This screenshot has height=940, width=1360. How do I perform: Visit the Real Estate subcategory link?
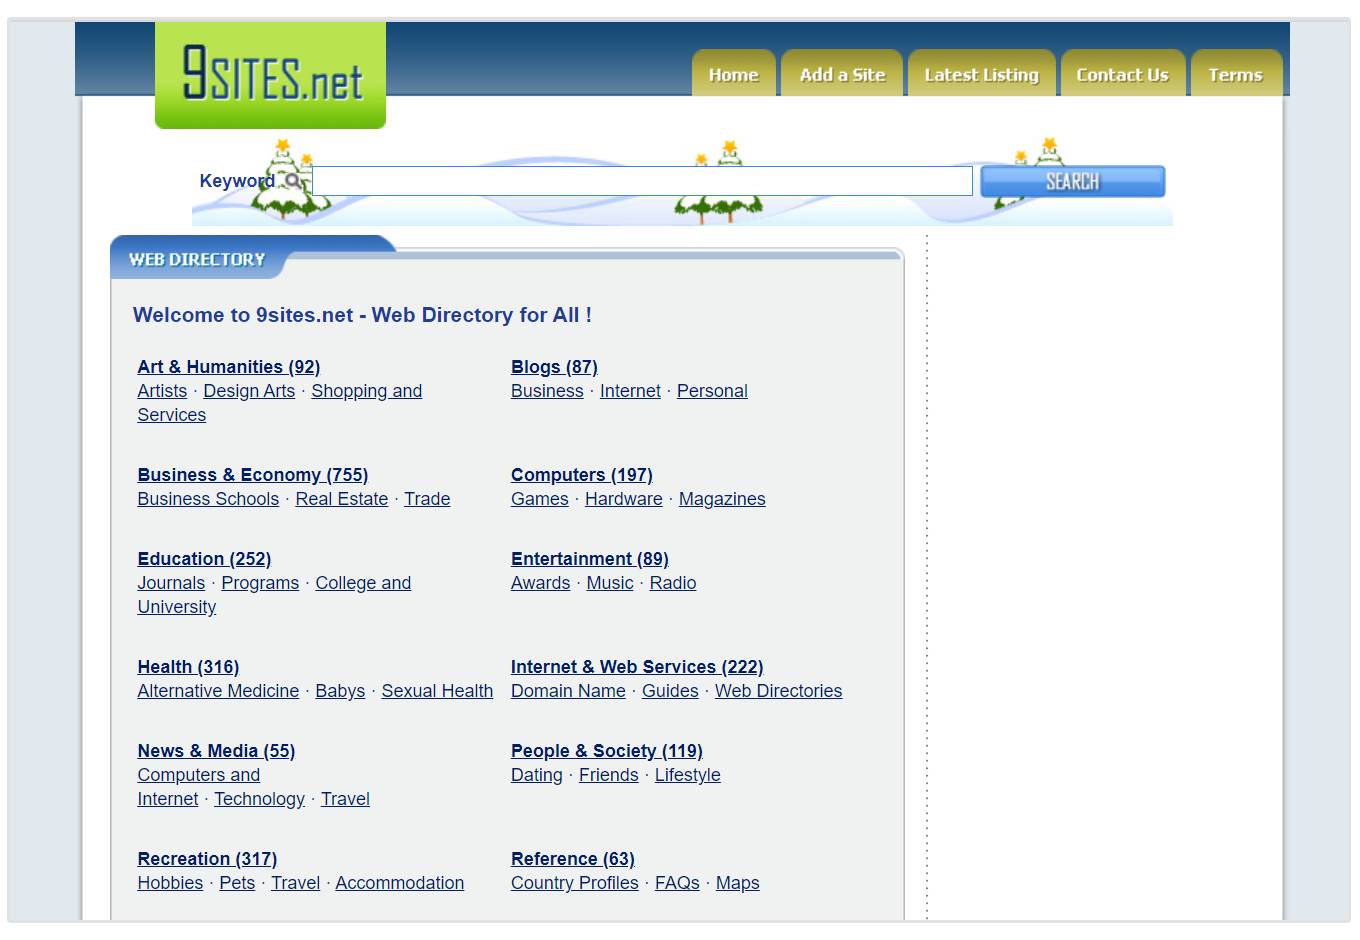341,499
